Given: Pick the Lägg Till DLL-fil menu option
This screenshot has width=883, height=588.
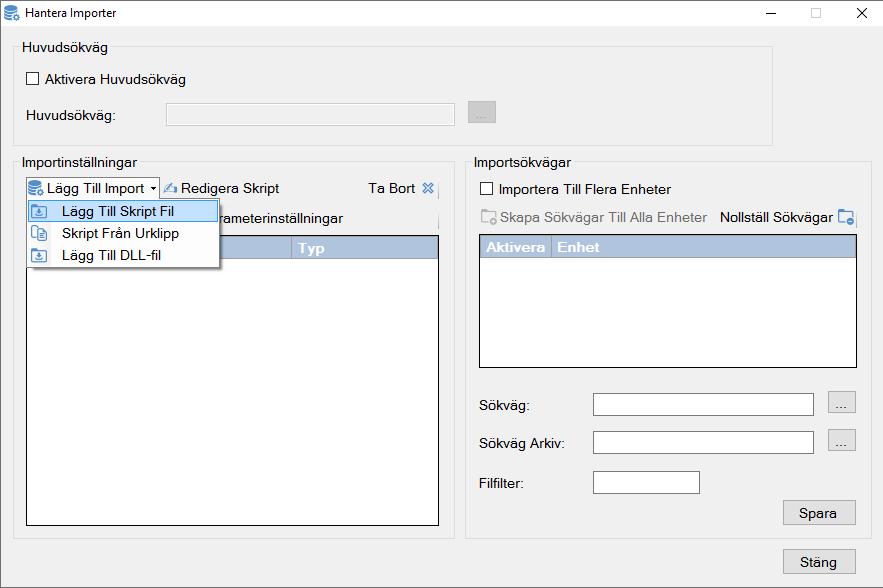Looking at the screenshot, I should [123, 255].
